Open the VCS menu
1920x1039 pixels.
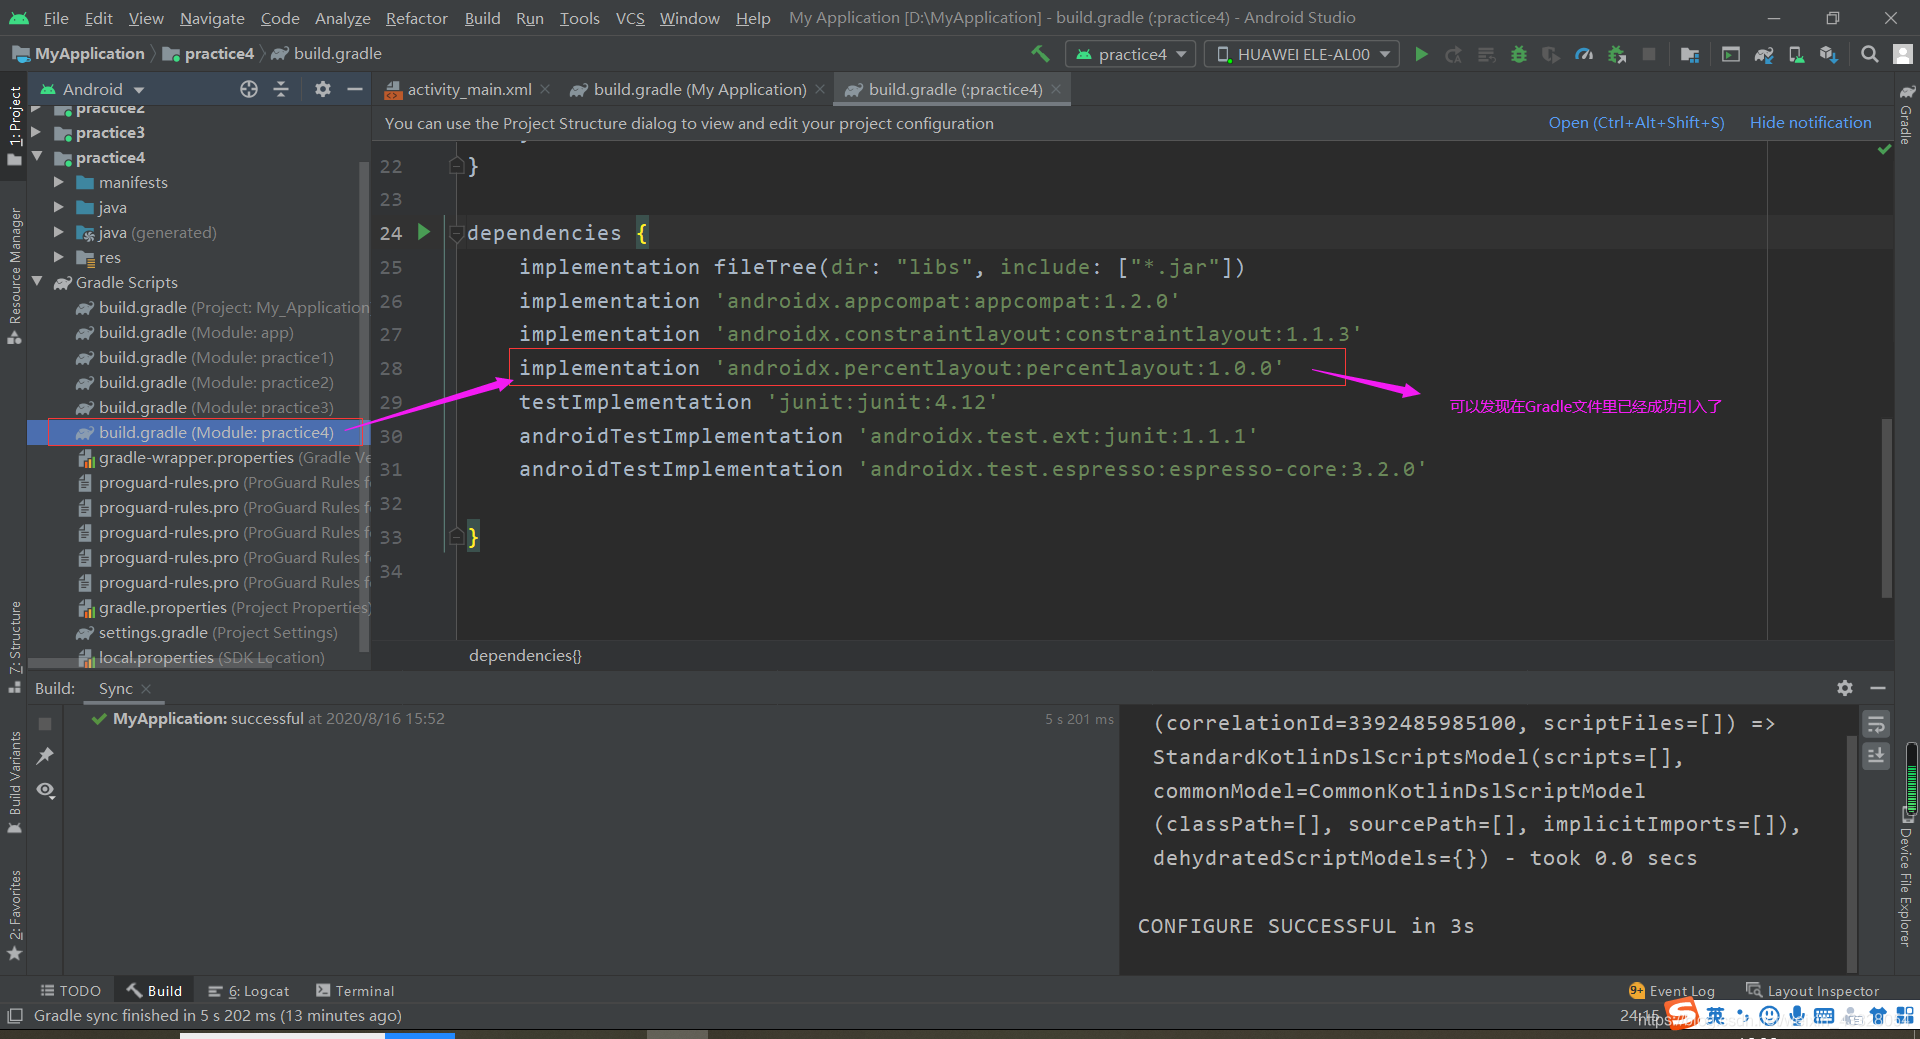pos(630,18)
